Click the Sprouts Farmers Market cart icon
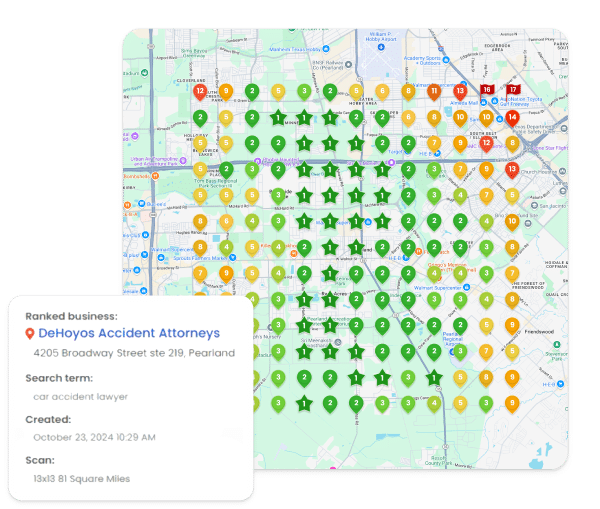 (232, 258)
